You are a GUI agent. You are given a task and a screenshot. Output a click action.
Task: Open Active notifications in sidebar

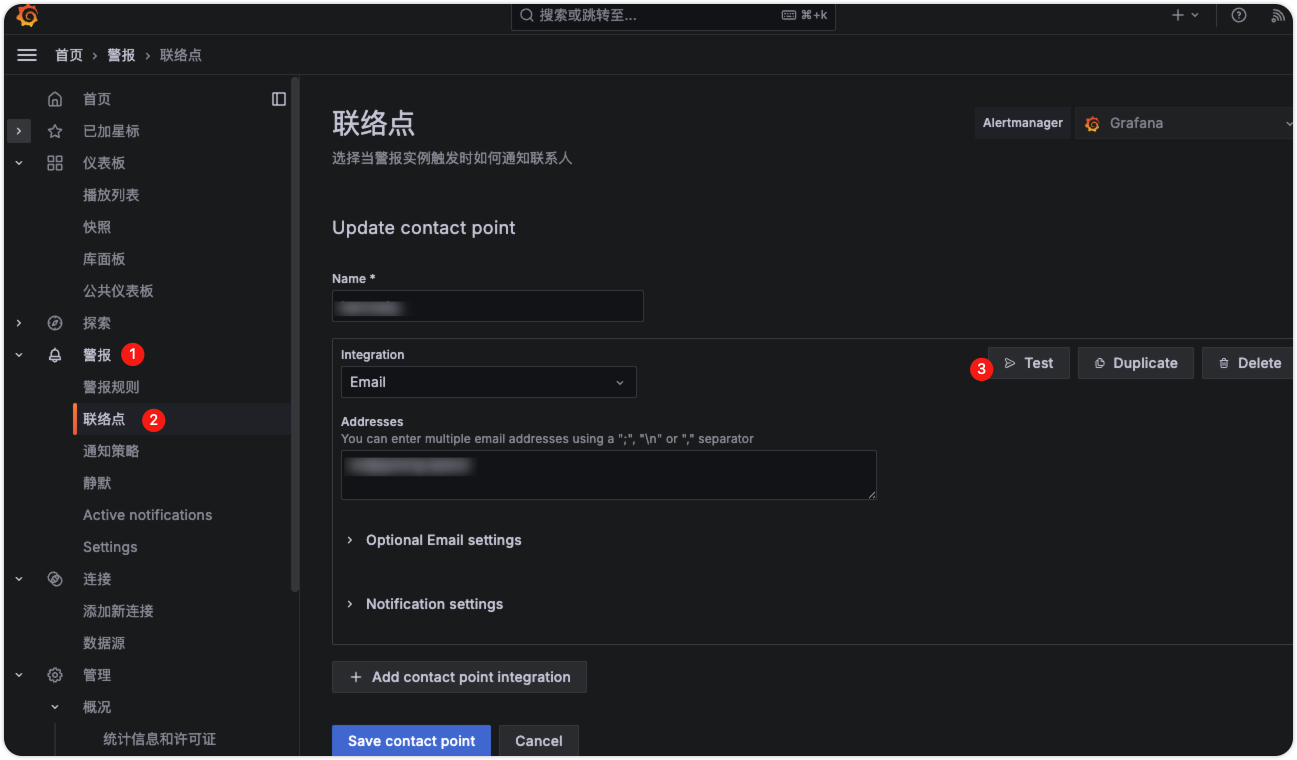click(x=147, y=515)
